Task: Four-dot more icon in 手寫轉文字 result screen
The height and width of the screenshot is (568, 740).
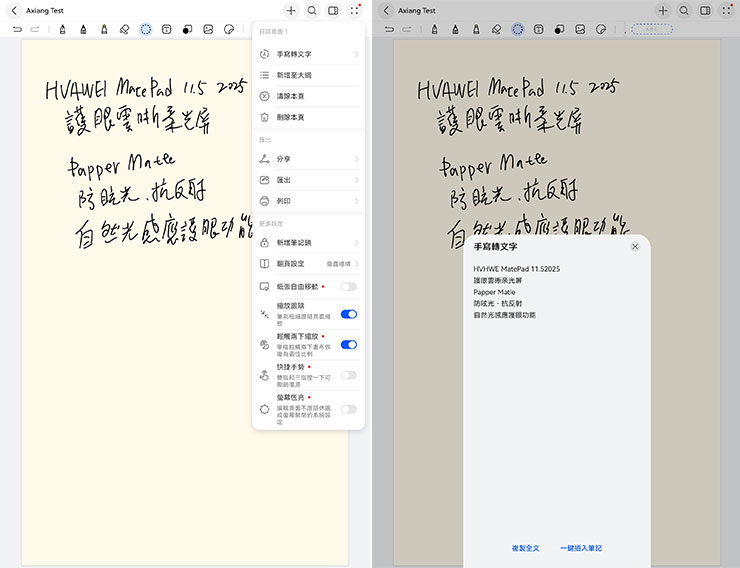Action: (x=726, y=10)
